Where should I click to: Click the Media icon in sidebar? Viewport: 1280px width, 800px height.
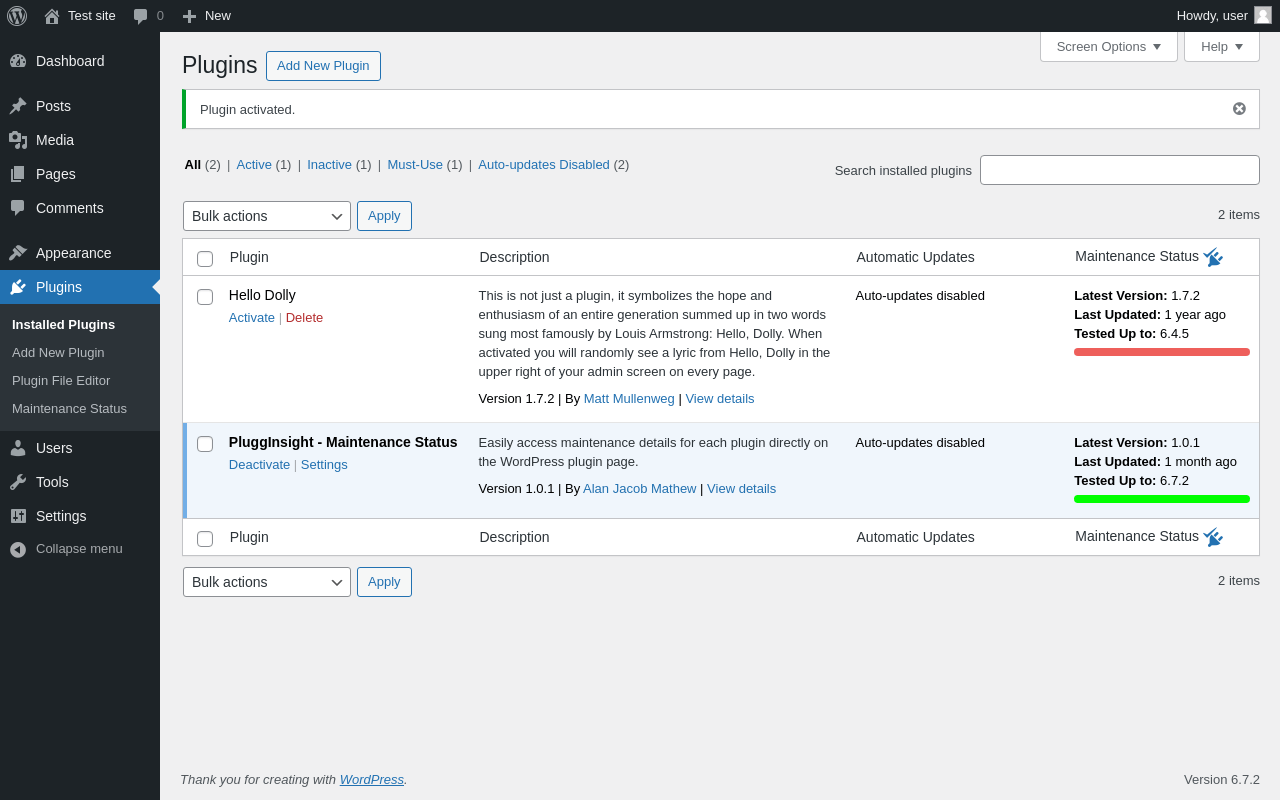coord(18,140)
